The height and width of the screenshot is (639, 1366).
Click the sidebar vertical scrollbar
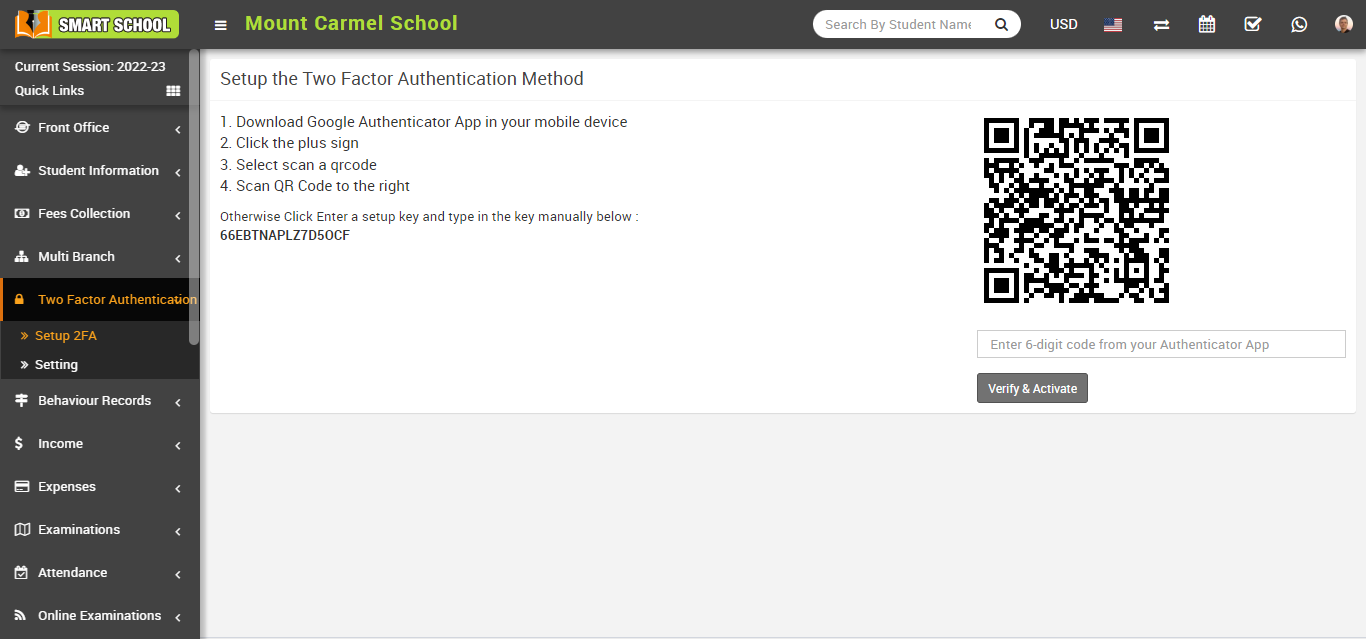tap(194, 197)
